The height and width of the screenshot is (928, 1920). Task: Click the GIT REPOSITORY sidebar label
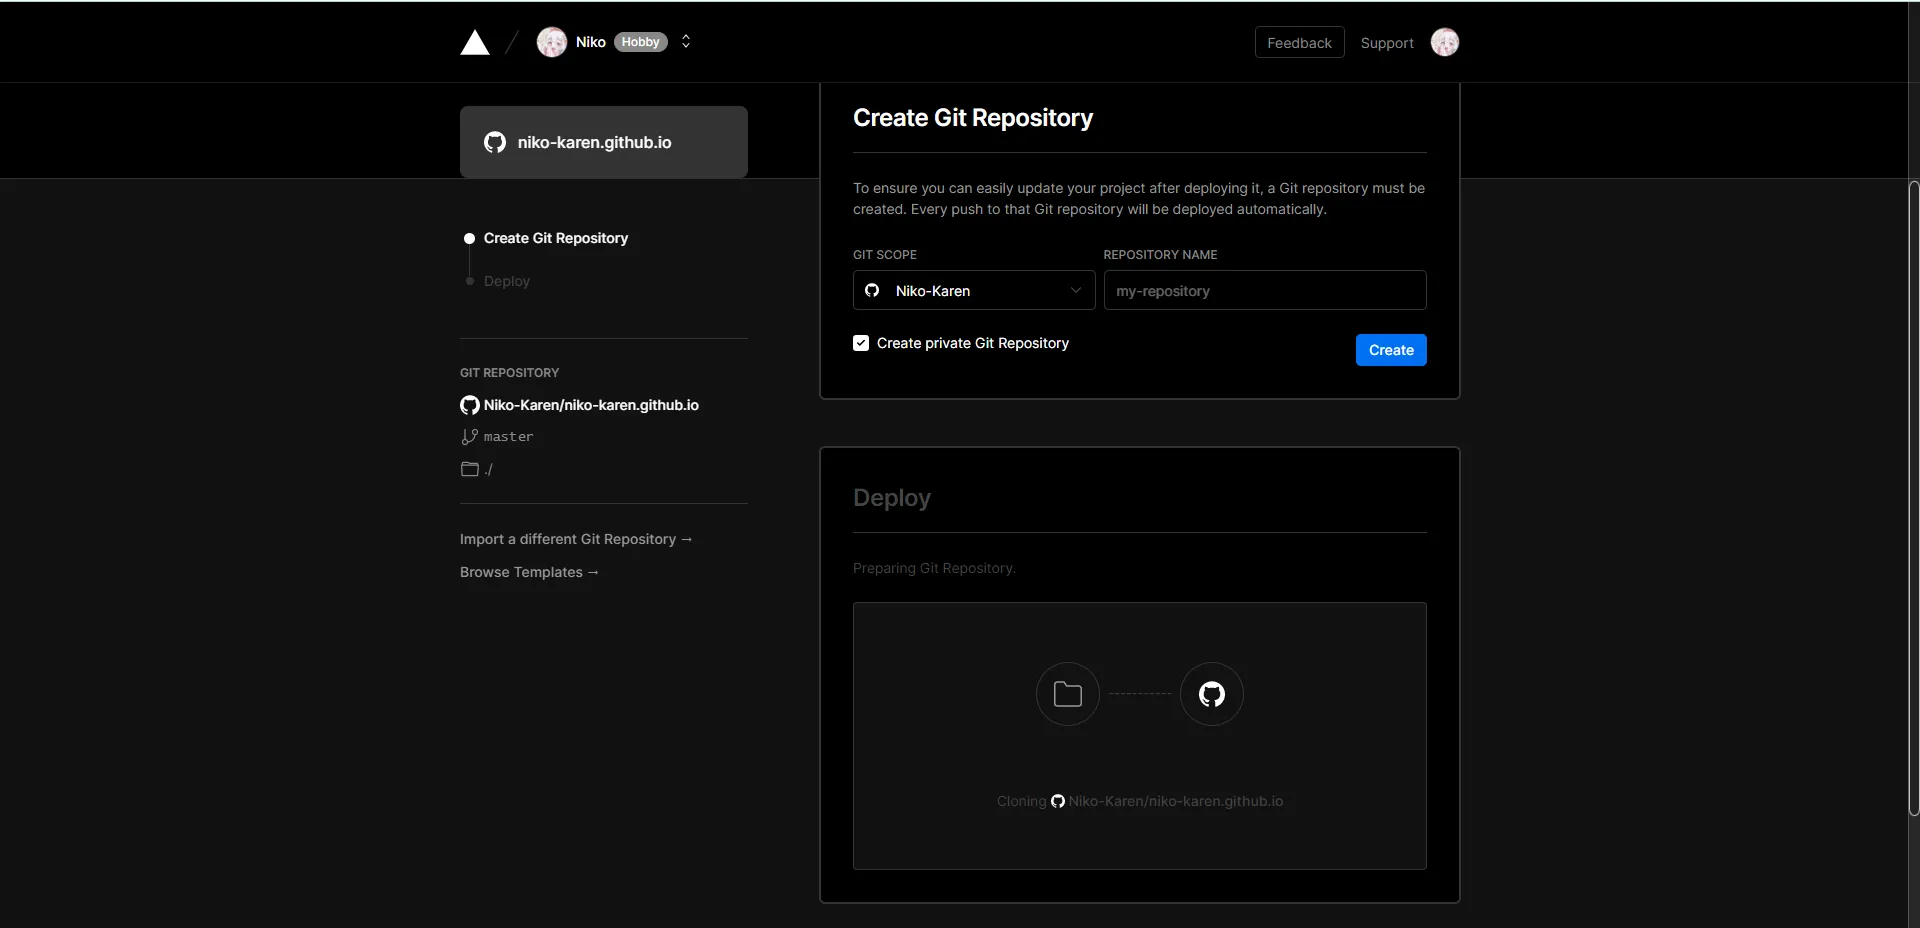point(509,372)
